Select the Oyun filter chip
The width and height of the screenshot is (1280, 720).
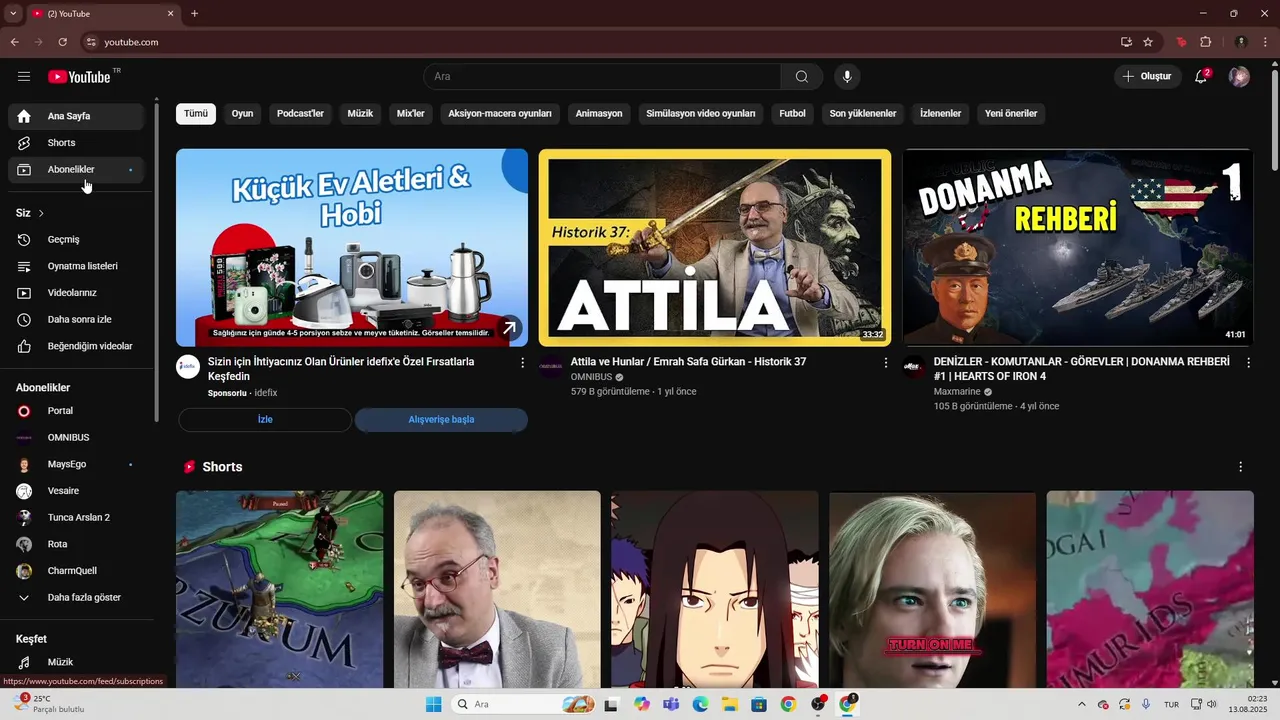click(242, 114)
